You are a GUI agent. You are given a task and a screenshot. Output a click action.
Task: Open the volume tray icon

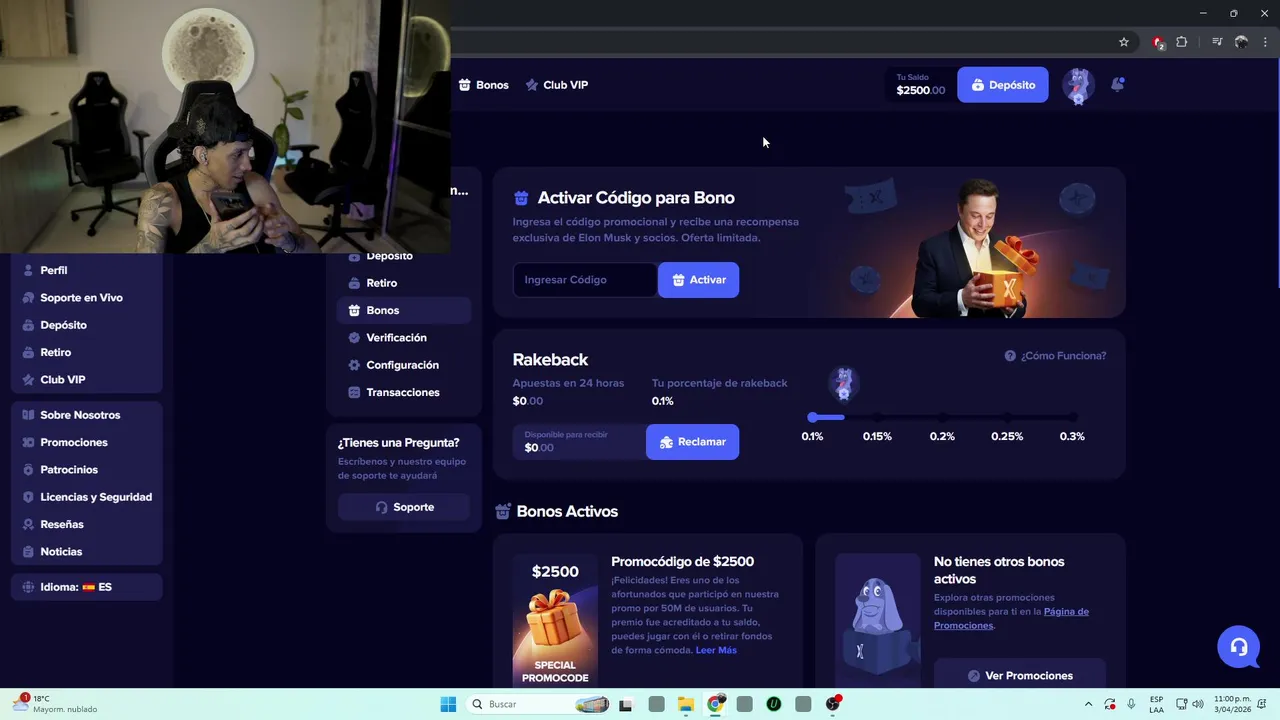pos(1198,704)
